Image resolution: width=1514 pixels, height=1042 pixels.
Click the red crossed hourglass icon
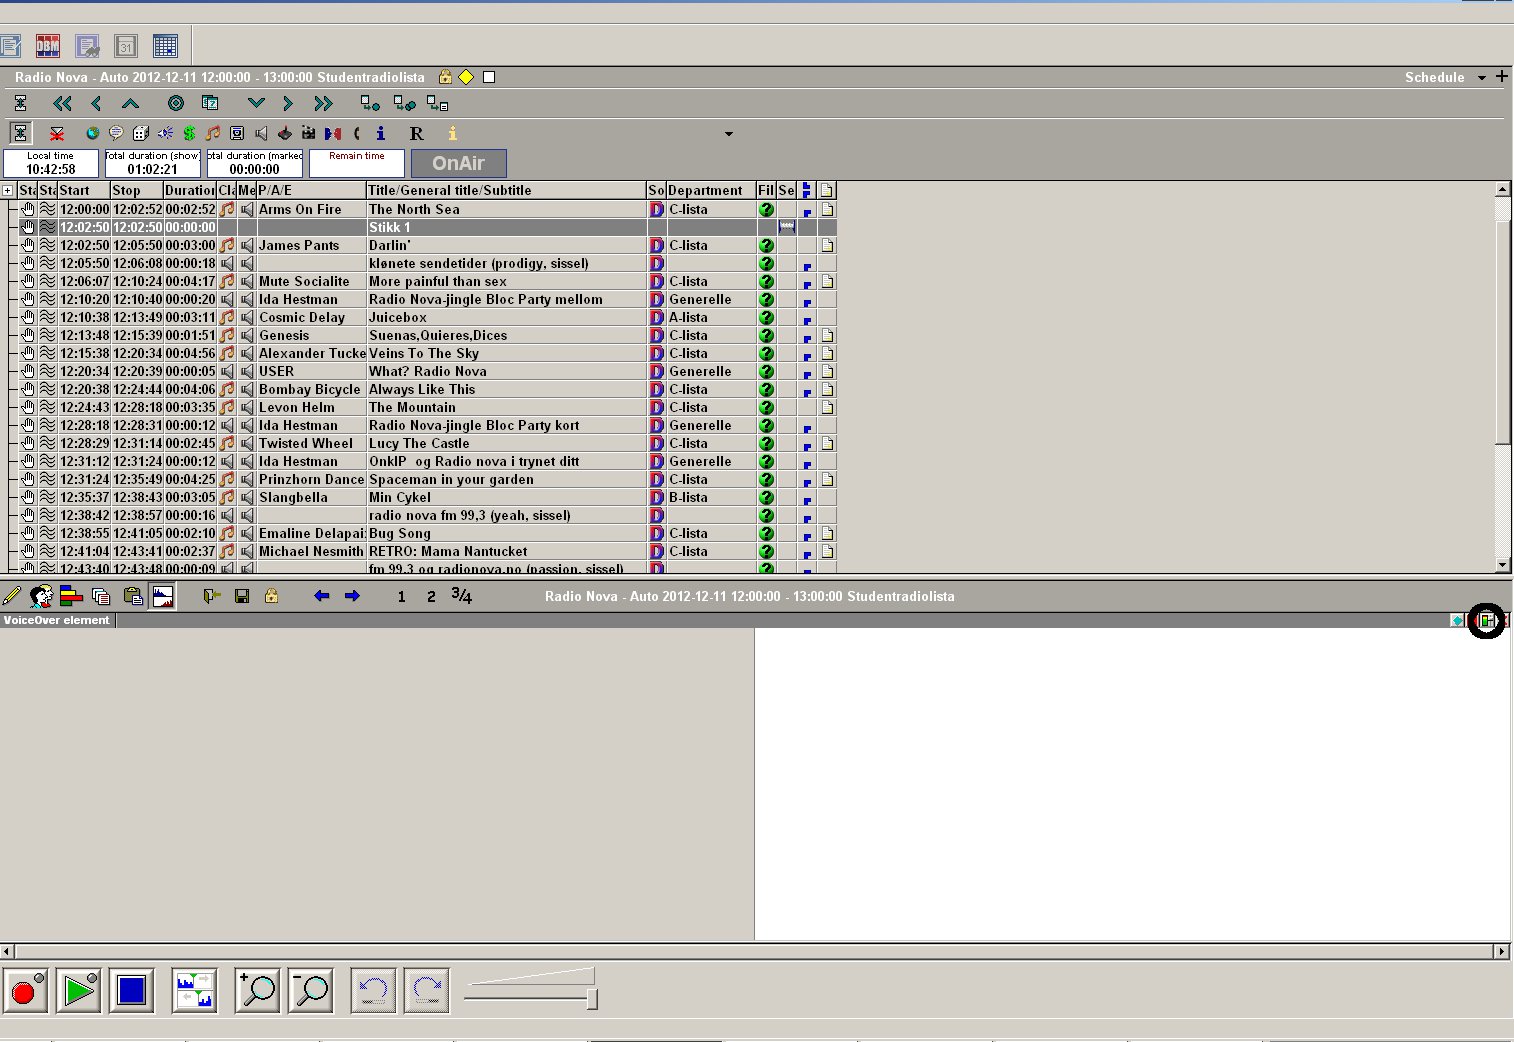[57, 133]
